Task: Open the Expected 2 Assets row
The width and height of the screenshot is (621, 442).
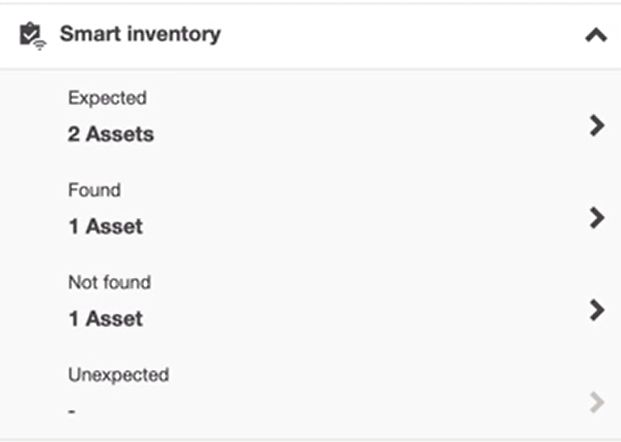Action: point(310,116)
